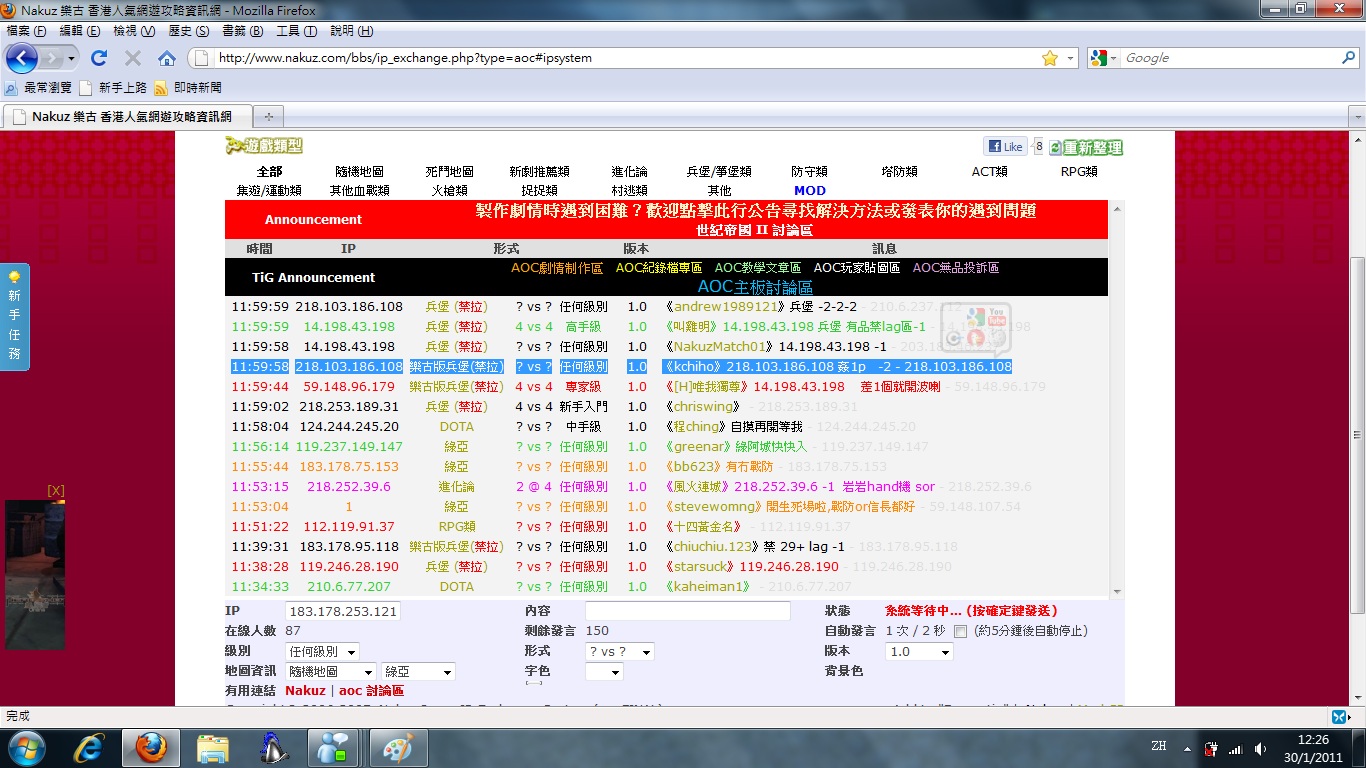Open the 版本 1.0 version dropdown

pos(919,651)
